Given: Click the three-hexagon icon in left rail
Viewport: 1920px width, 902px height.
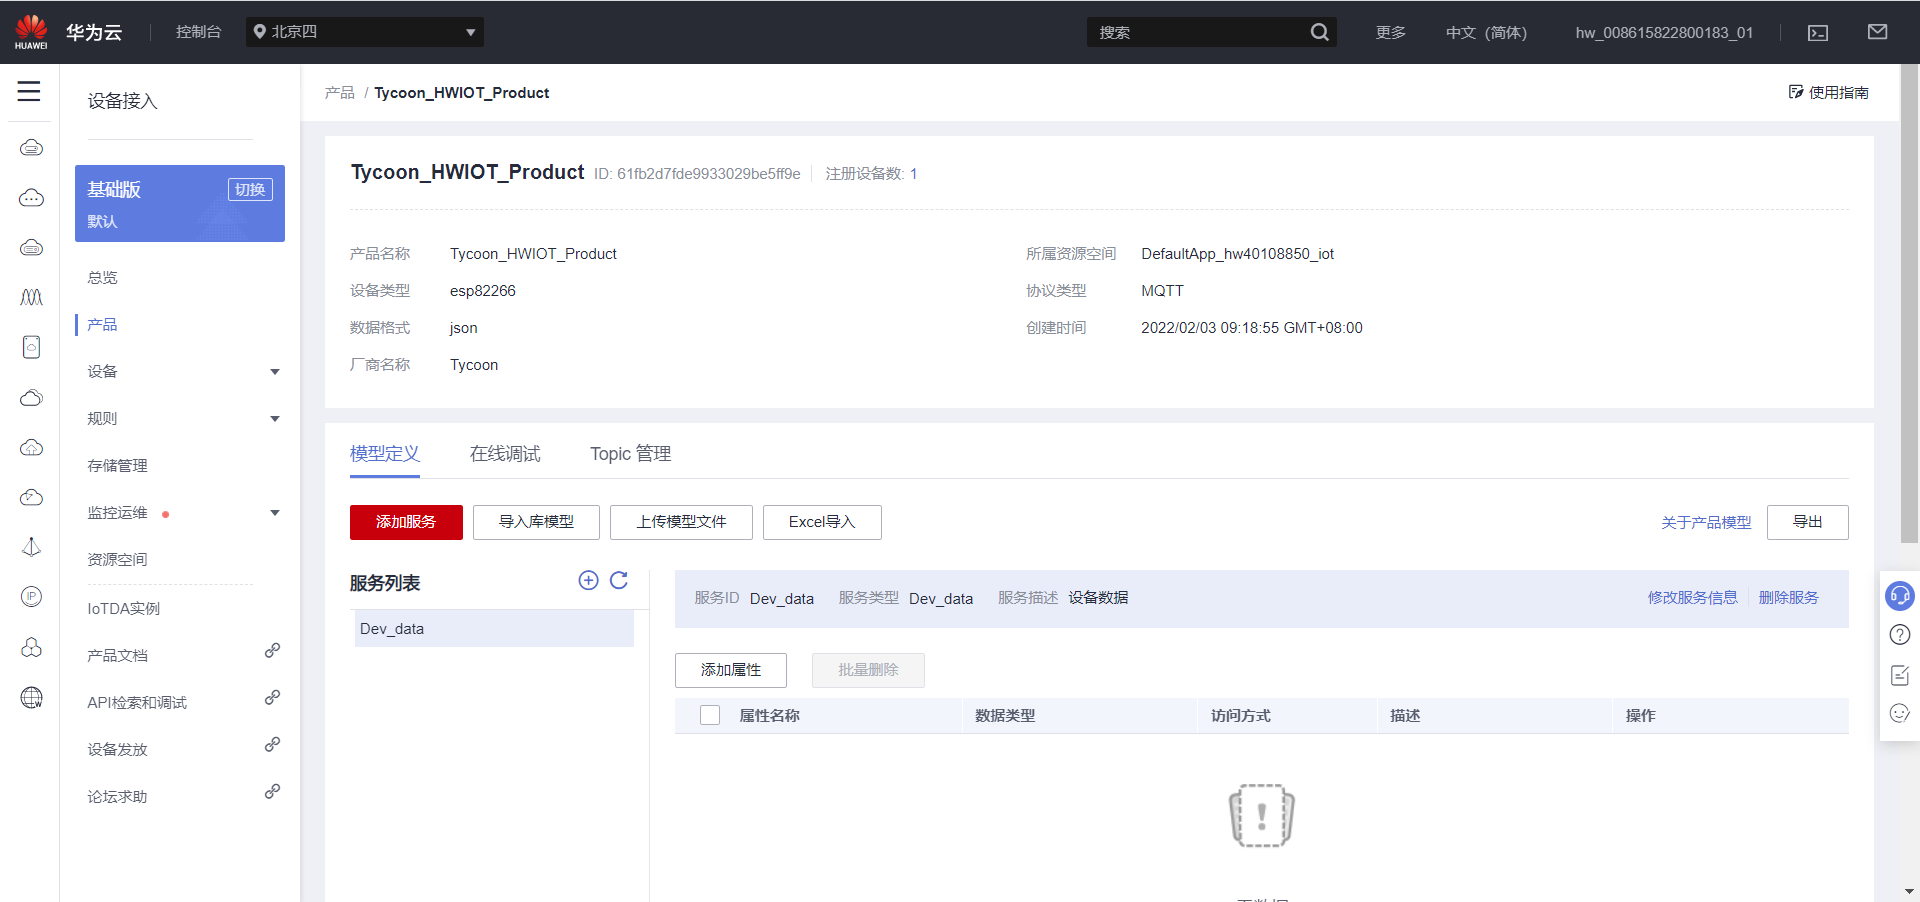Looking at the screenshot, I should (x=32, y=647).
